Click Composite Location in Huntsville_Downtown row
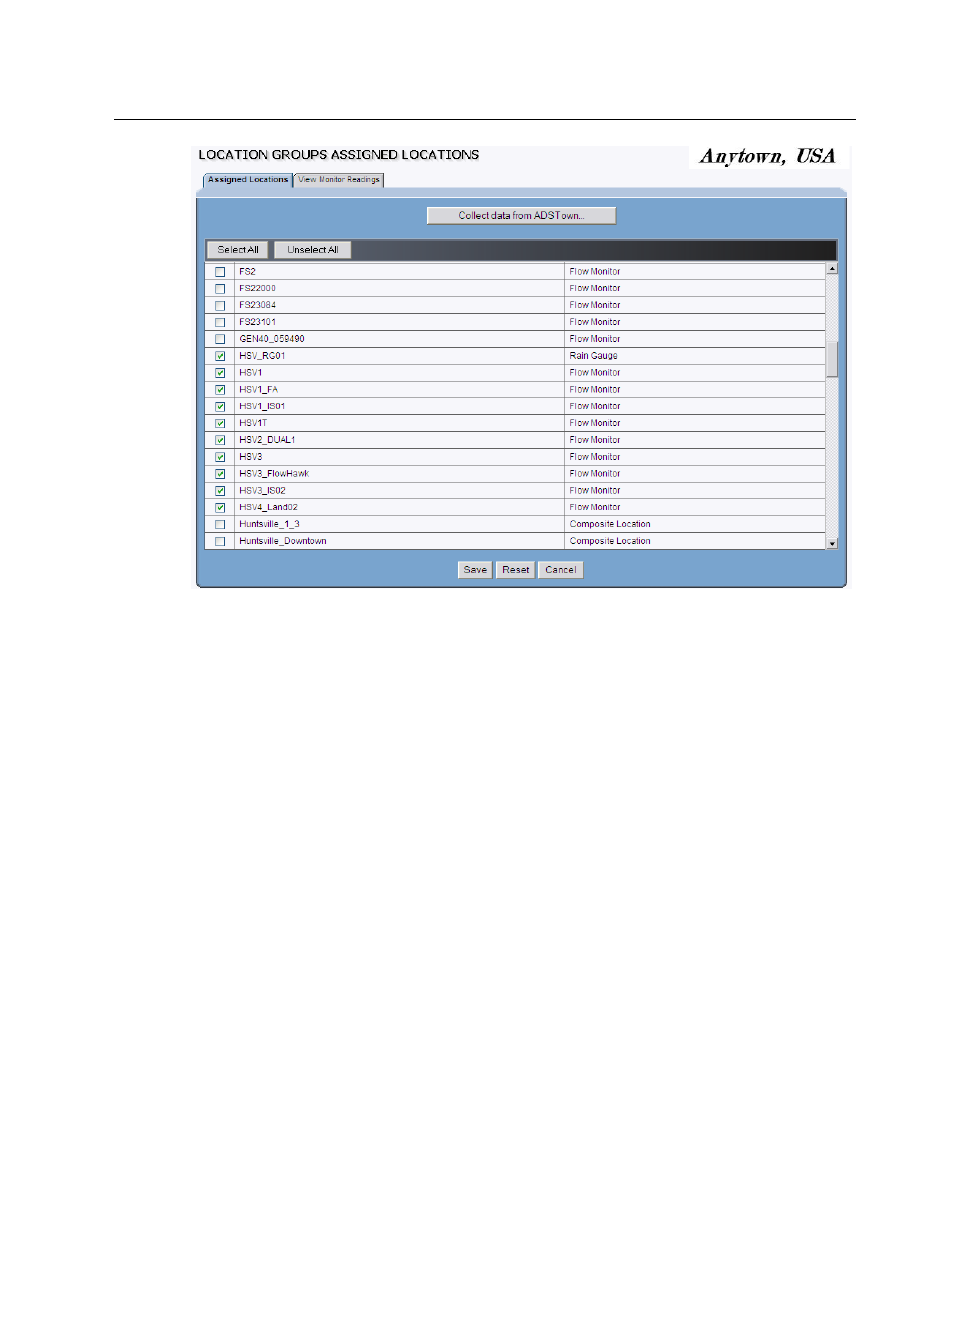 [x=610, y=541]
